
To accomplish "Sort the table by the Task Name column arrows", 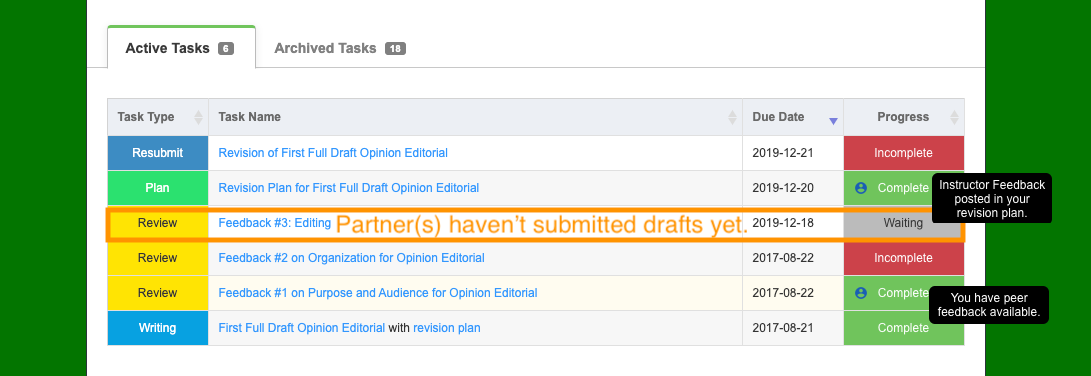I will [732, 117].
